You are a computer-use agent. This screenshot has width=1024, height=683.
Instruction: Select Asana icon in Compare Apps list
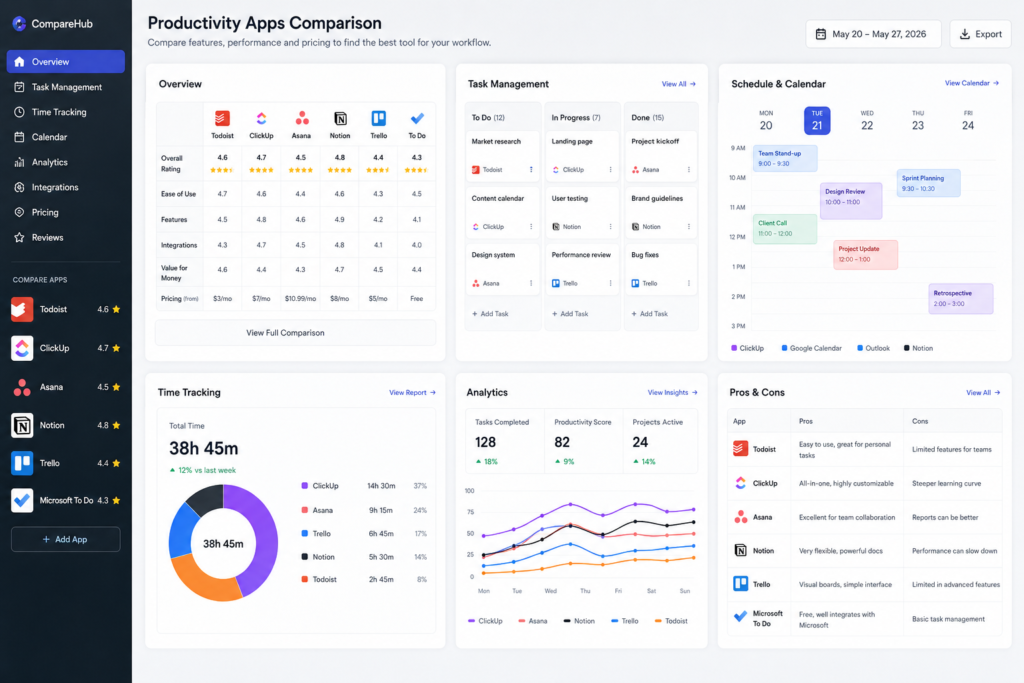[x=22, y=387]
